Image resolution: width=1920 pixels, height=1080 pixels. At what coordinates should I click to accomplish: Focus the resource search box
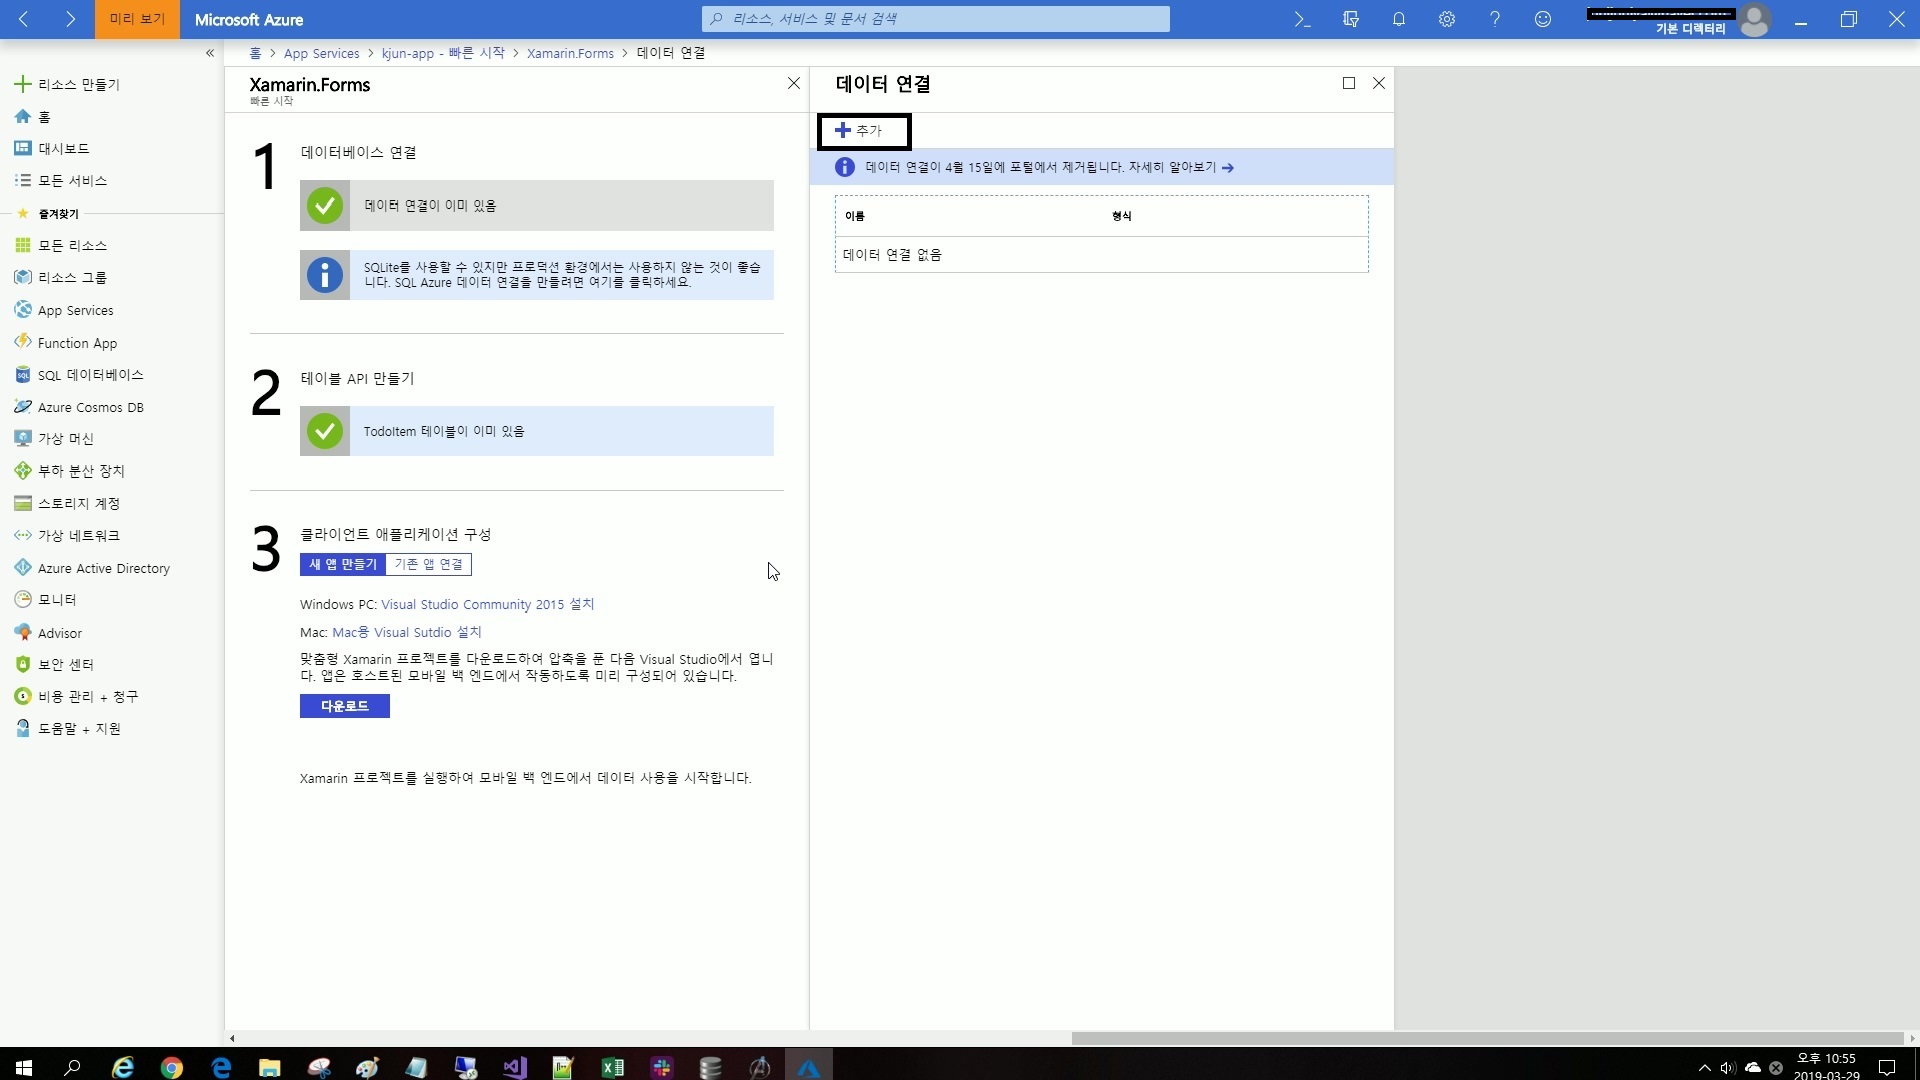coord(936,19)
